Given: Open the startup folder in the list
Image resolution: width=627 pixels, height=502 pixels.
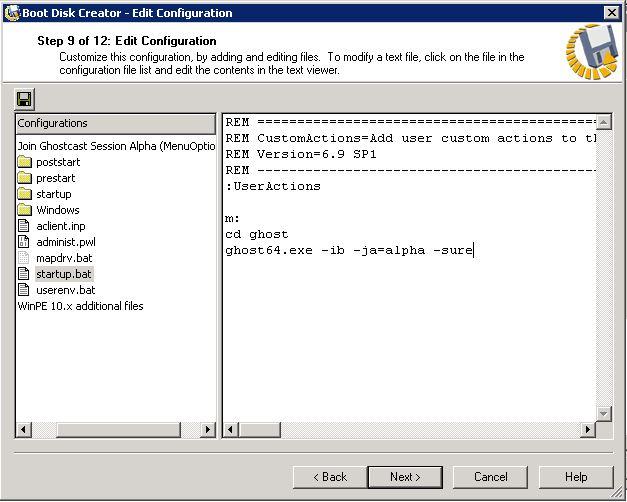Looking at the screenshot, I should (53, 194).
